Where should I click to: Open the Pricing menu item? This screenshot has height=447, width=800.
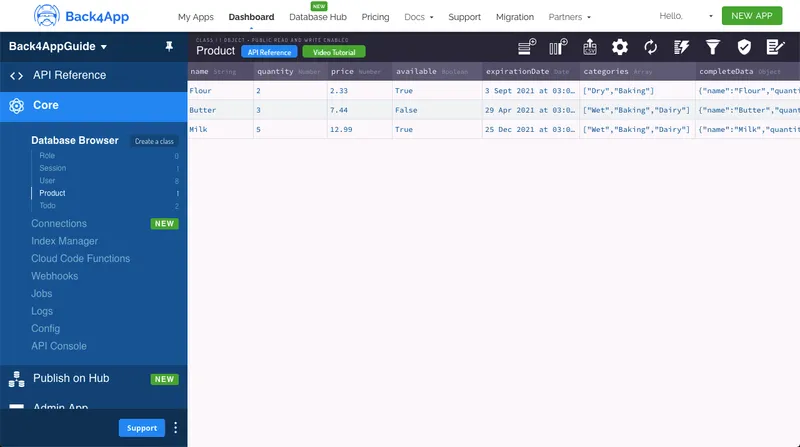tap(375, 17)
